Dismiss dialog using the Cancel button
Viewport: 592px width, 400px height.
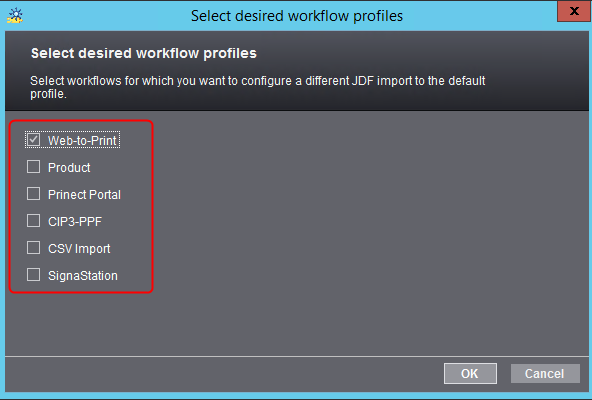point(545,374)
